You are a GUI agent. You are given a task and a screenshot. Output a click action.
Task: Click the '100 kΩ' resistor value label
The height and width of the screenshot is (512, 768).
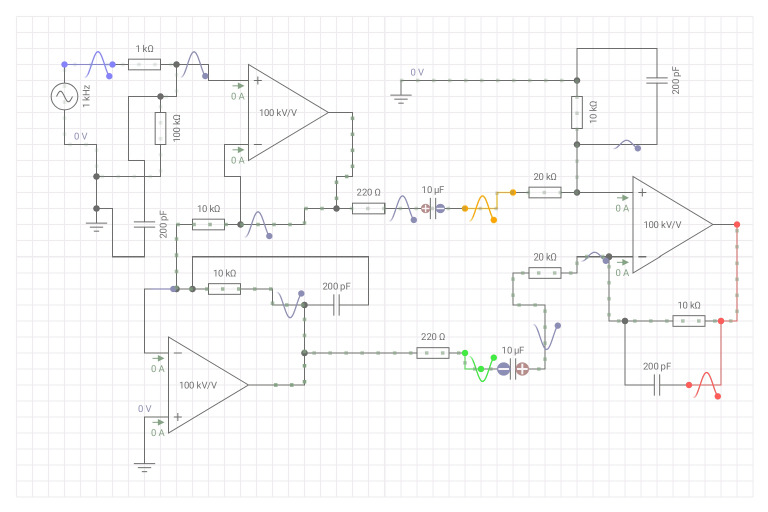pos(177,128)
